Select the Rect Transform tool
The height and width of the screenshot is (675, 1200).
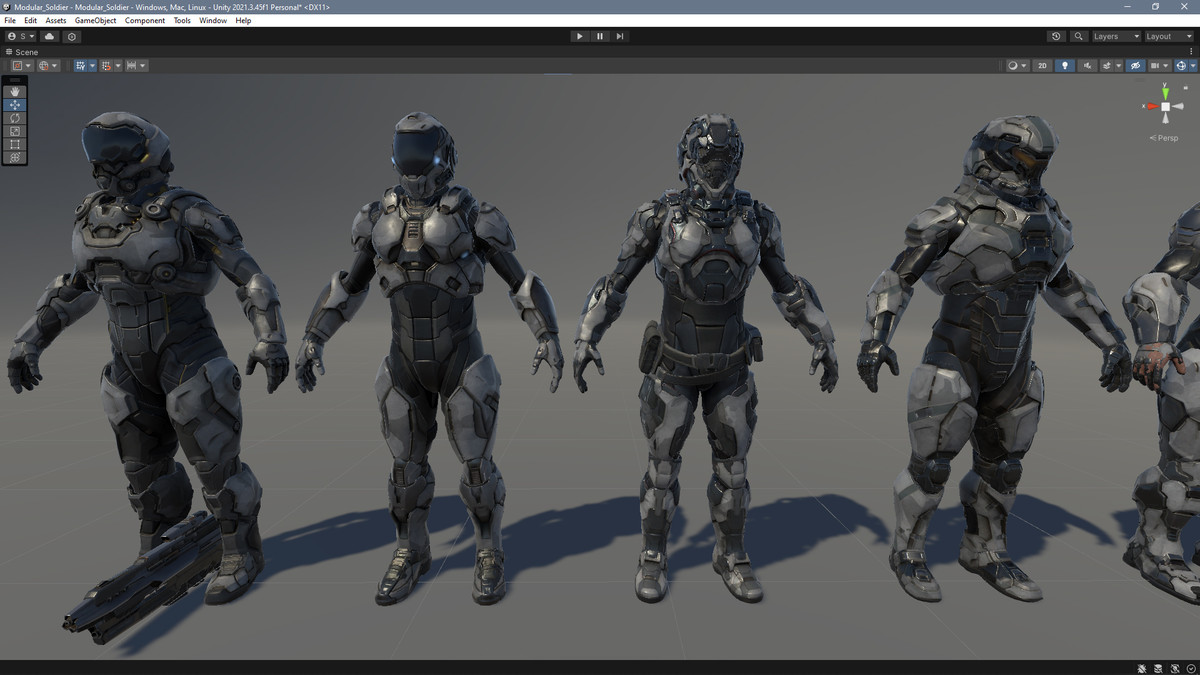15,144
